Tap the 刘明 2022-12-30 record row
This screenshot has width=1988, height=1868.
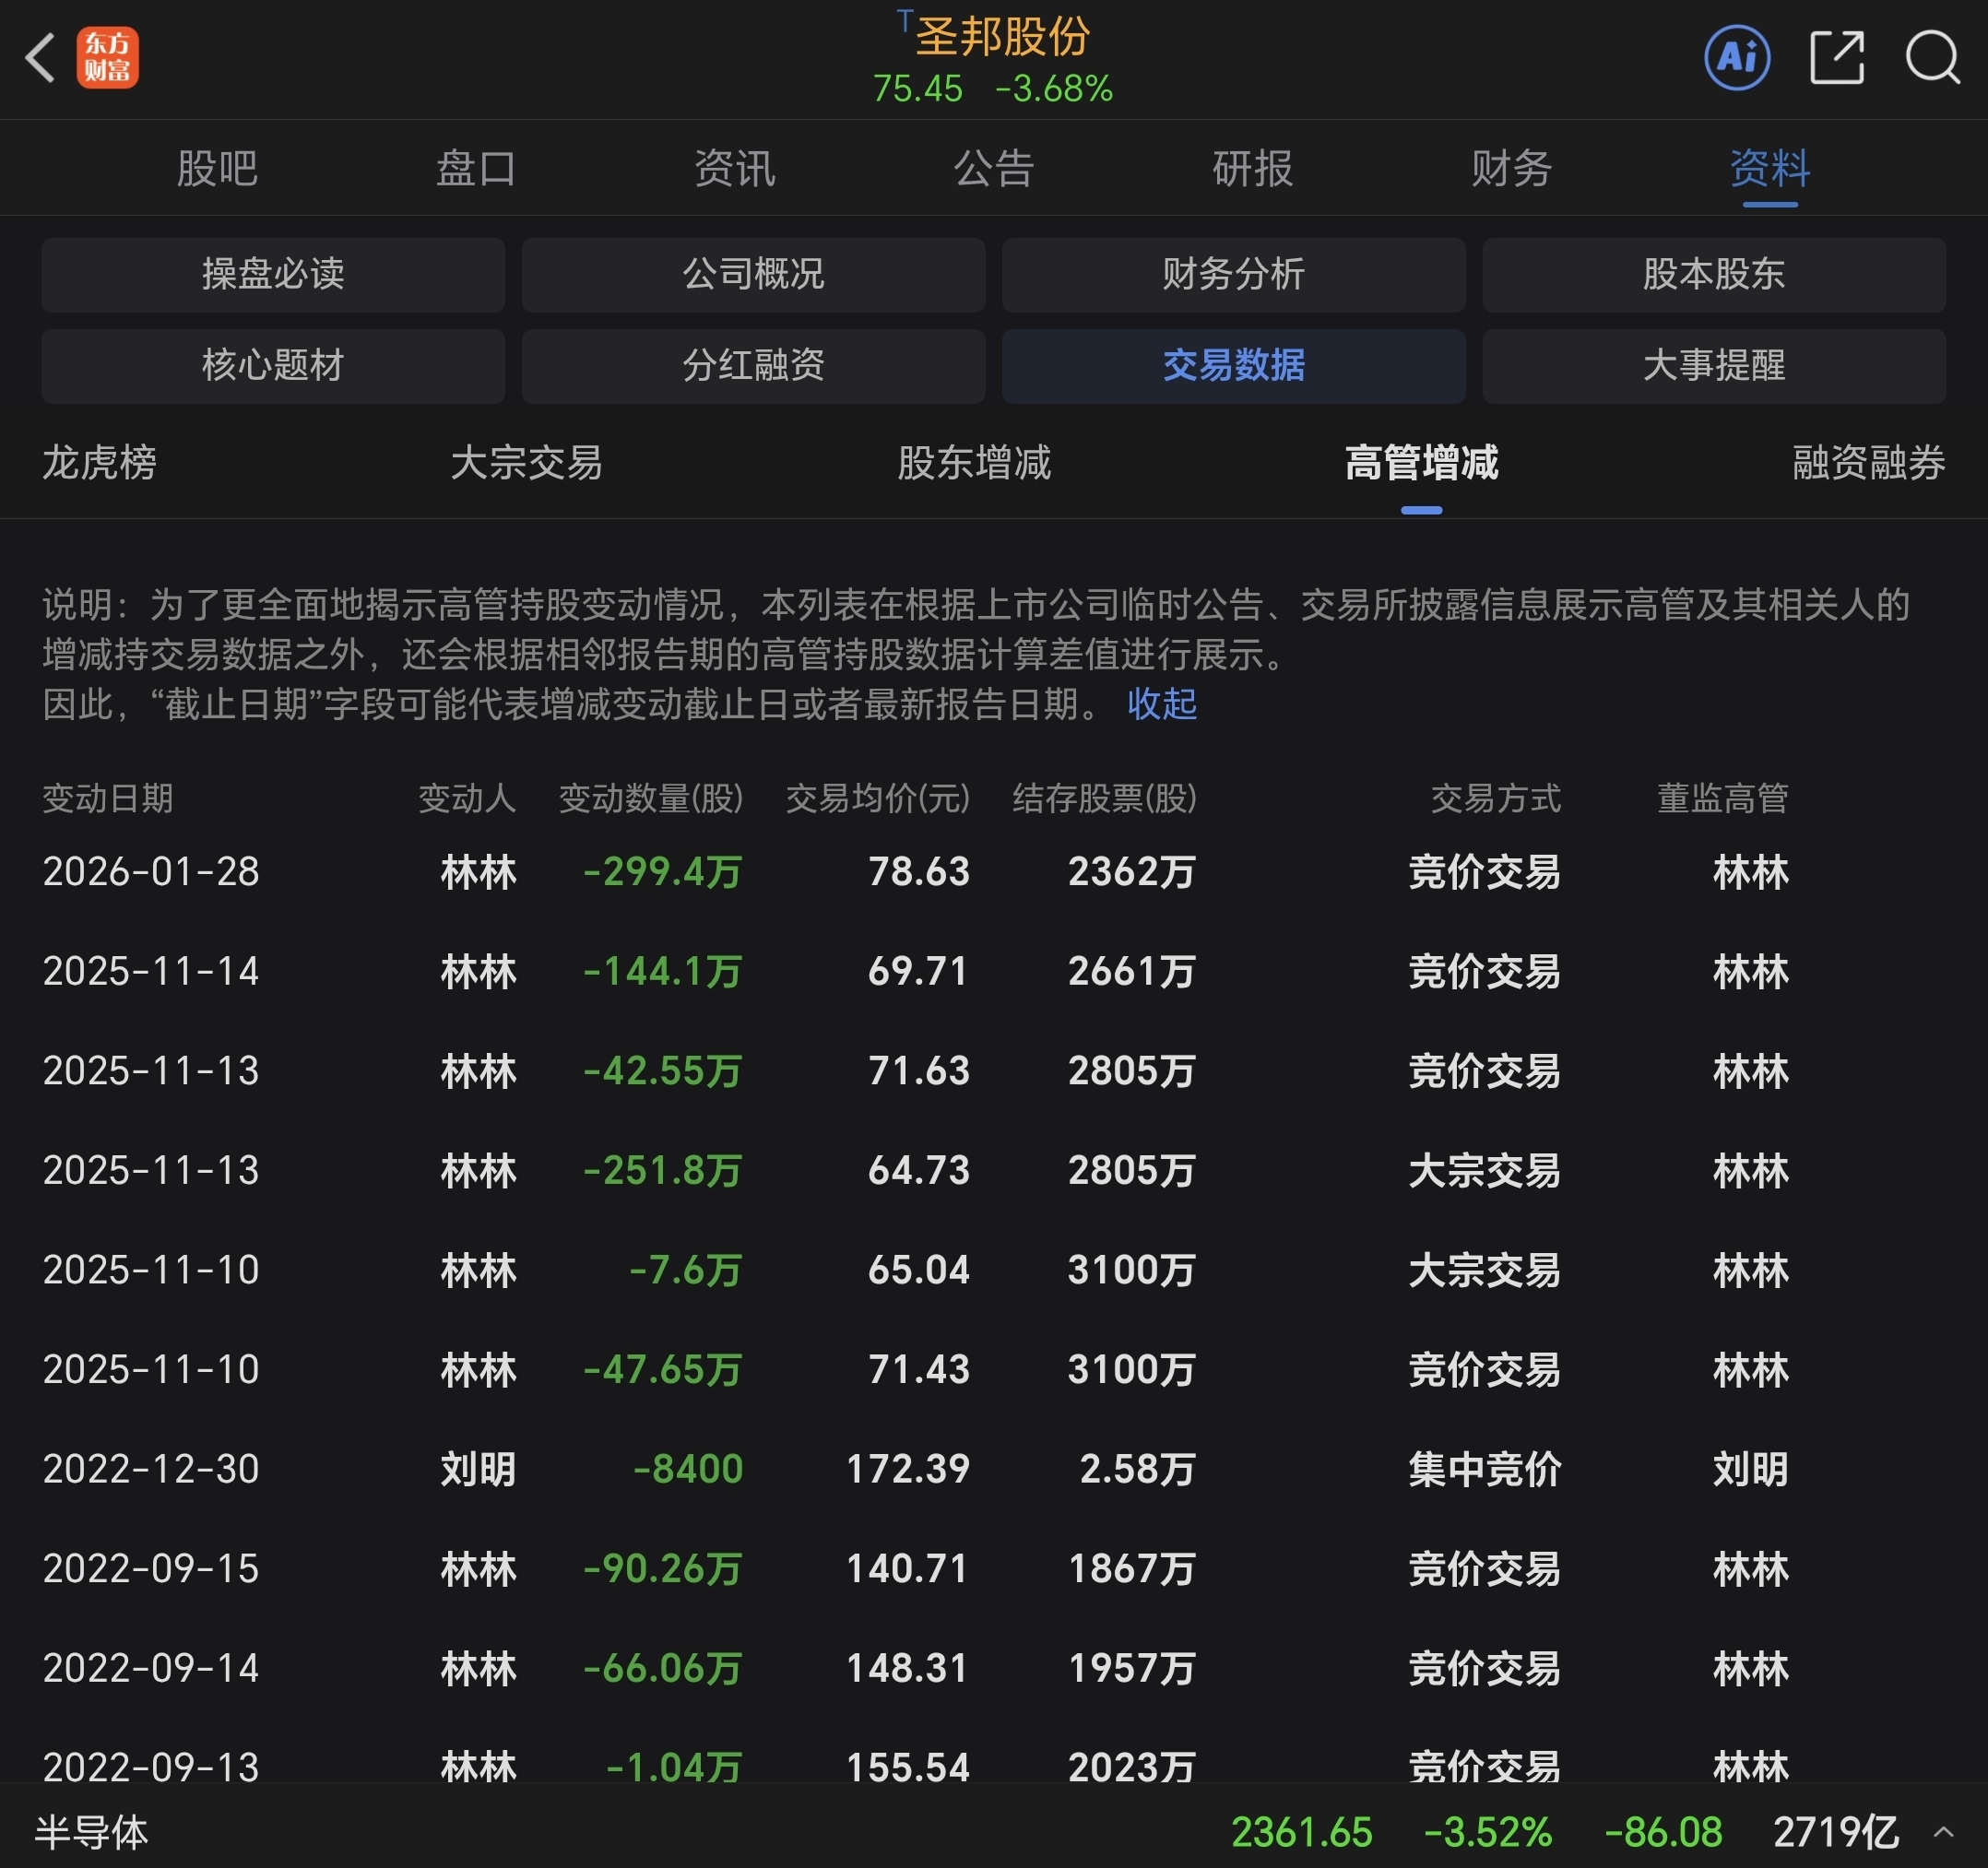point(900,1469)
